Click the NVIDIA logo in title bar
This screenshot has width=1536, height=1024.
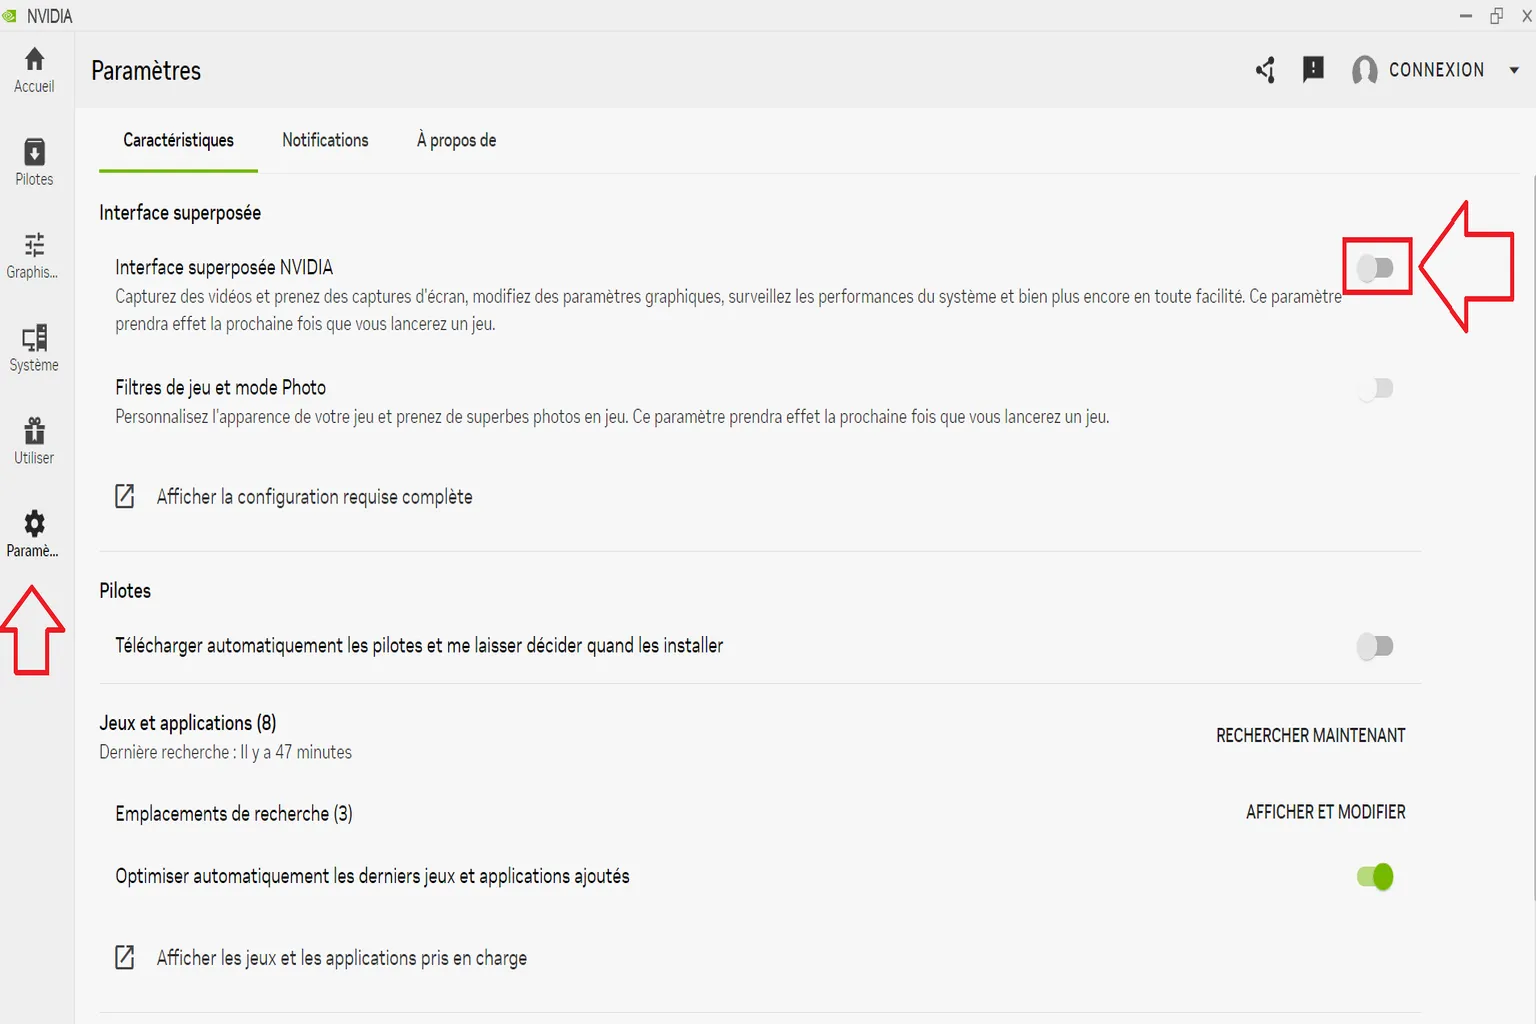10,16
